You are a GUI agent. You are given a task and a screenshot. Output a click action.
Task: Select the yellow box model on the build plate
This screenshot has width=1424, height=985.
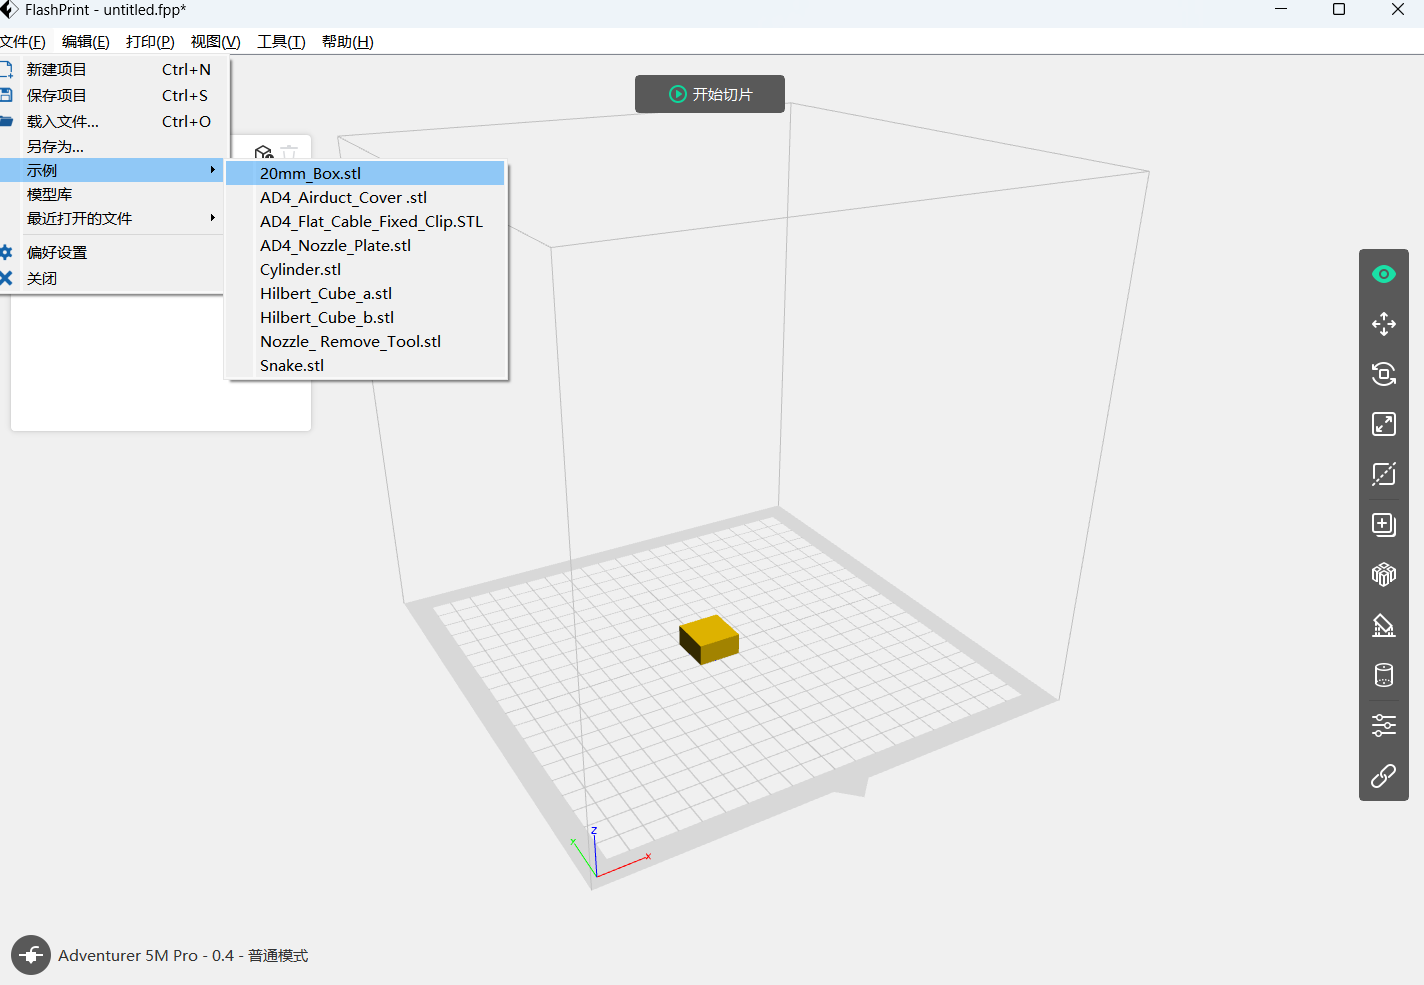(709, 638)
